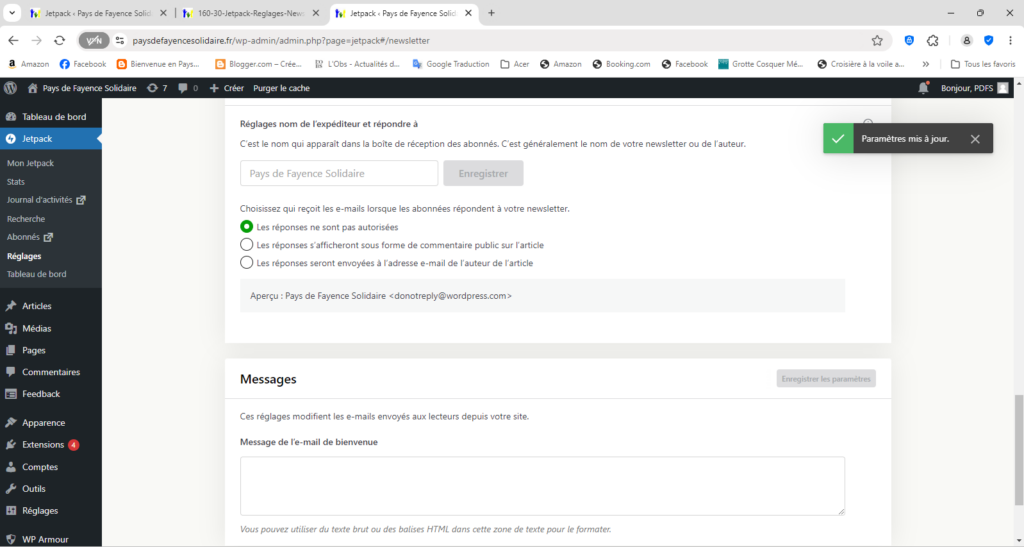Select 'Les réponses ne sont pas autorisées' option

[247, 227]
